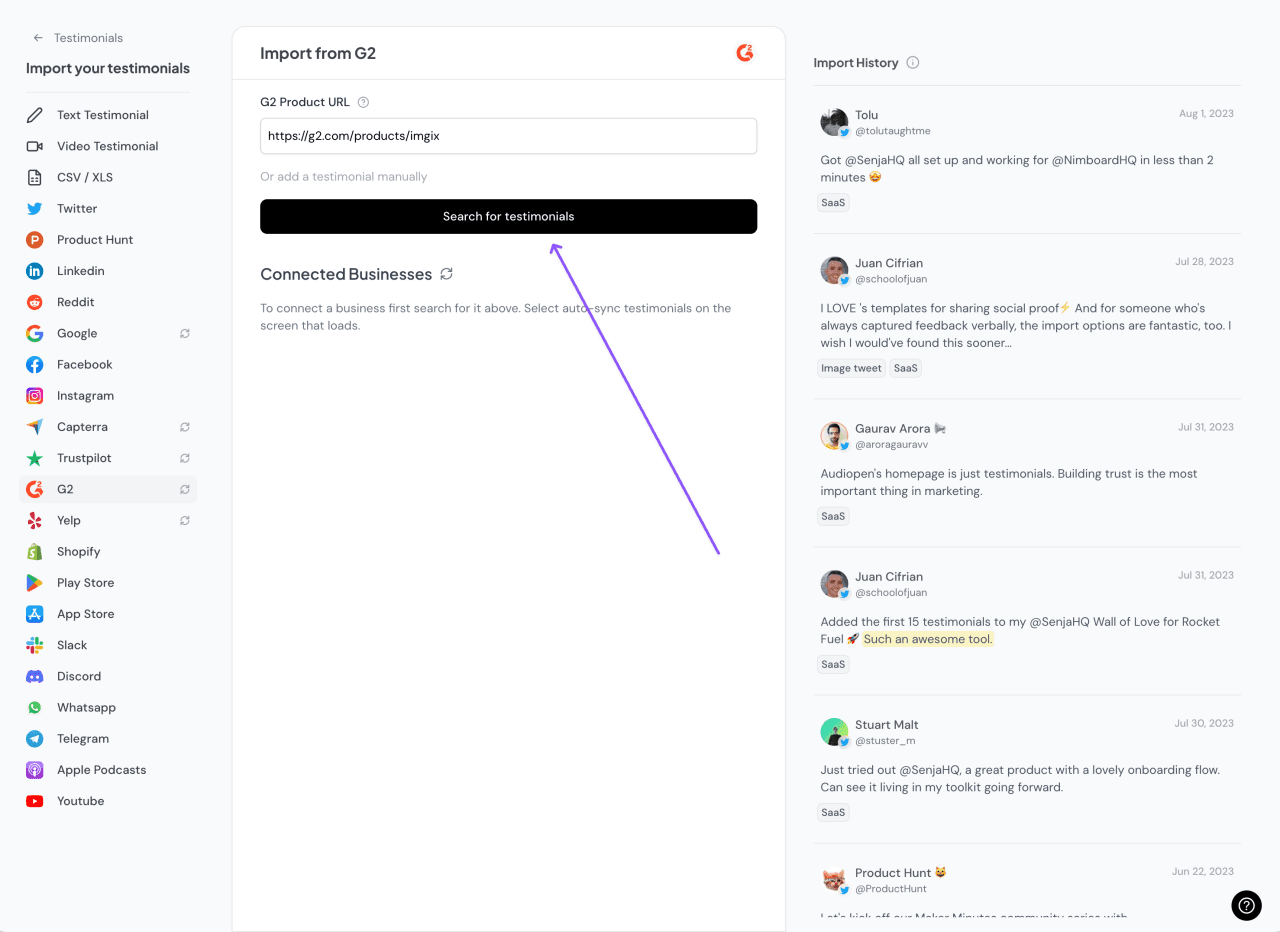Image resolution: width=1280 pixels, height=932 pixels.
Task: Click the Aug 1, 2023 date
Action: click(1206, 113)
